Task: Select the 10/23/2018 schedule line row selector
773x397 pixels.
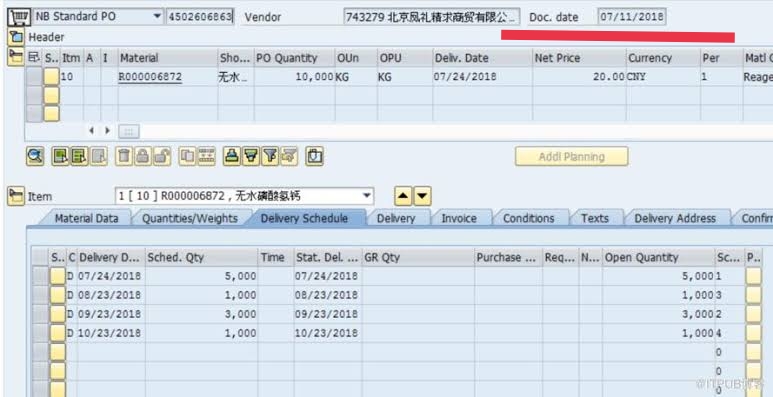Action: pyautogui.click(x=40, y=333)
